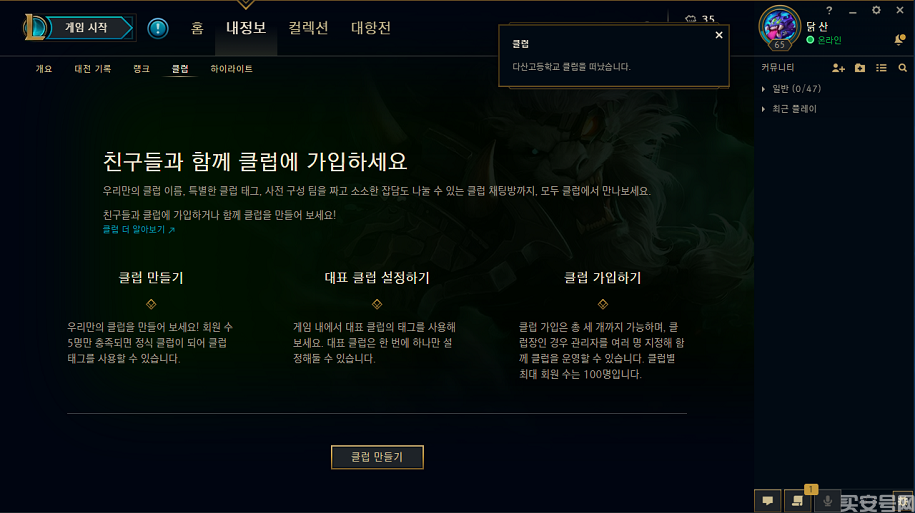Follow the 클럽 더 알아보기 link
The height and width of the screenshot is (513, 915).
(139, 230)
